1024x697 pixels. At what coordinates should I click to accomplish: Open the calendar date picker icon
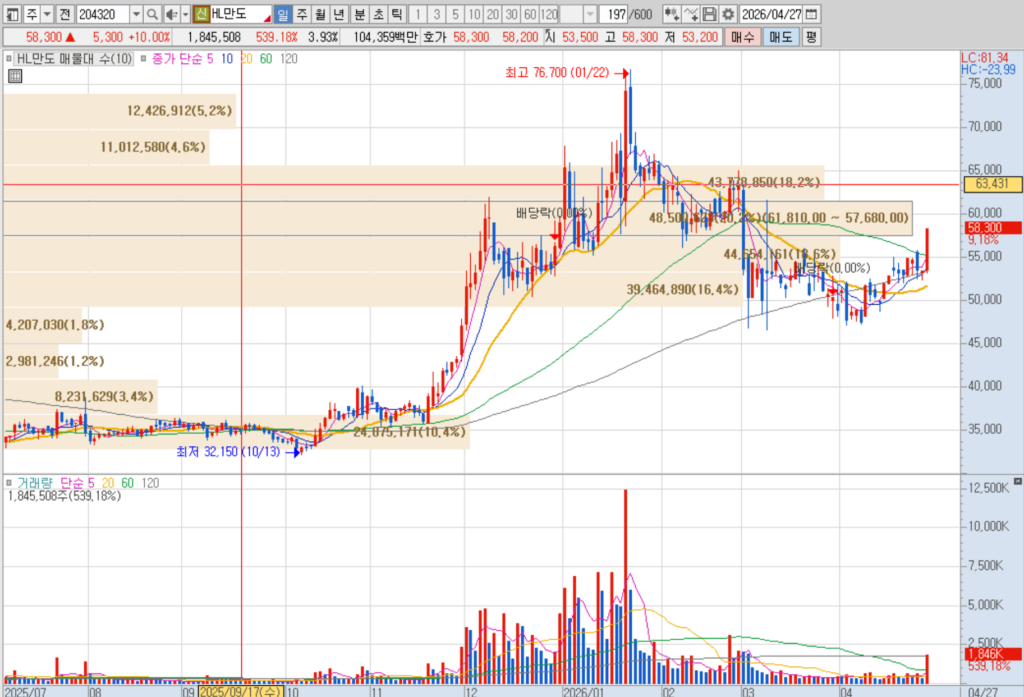[x=811, y=14]
